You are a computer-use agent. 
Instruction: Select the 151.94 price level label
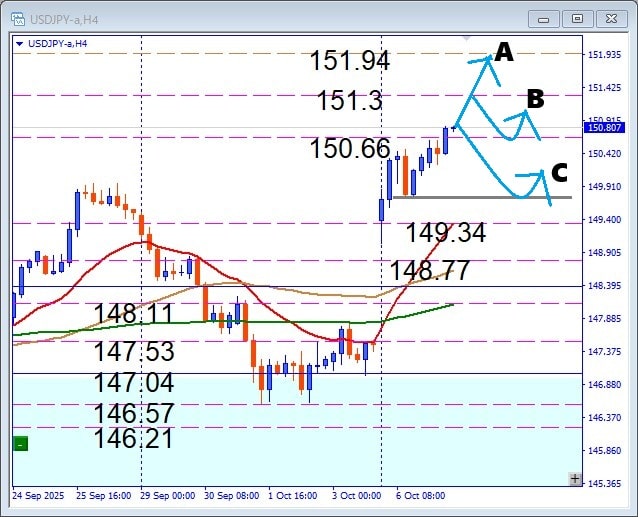point(349,61)
